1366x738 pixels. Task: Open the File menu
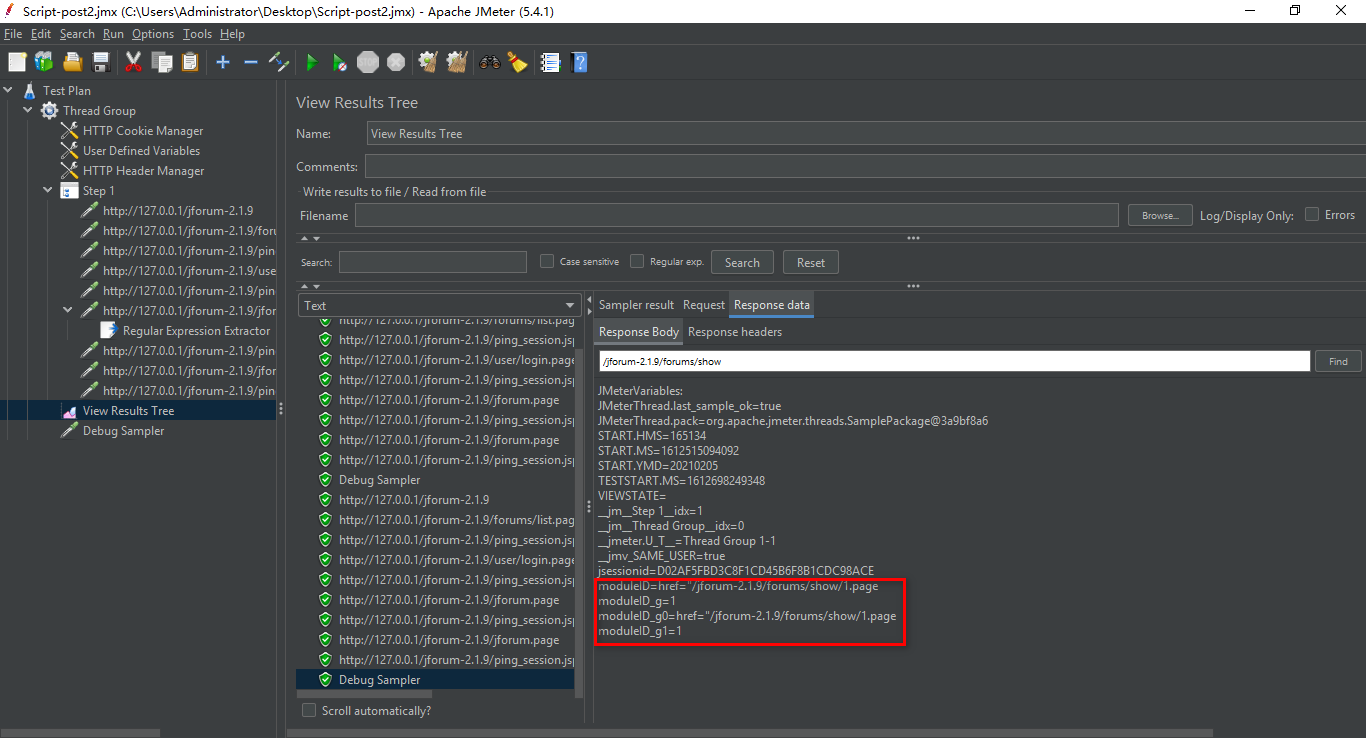tap(13, 34)
